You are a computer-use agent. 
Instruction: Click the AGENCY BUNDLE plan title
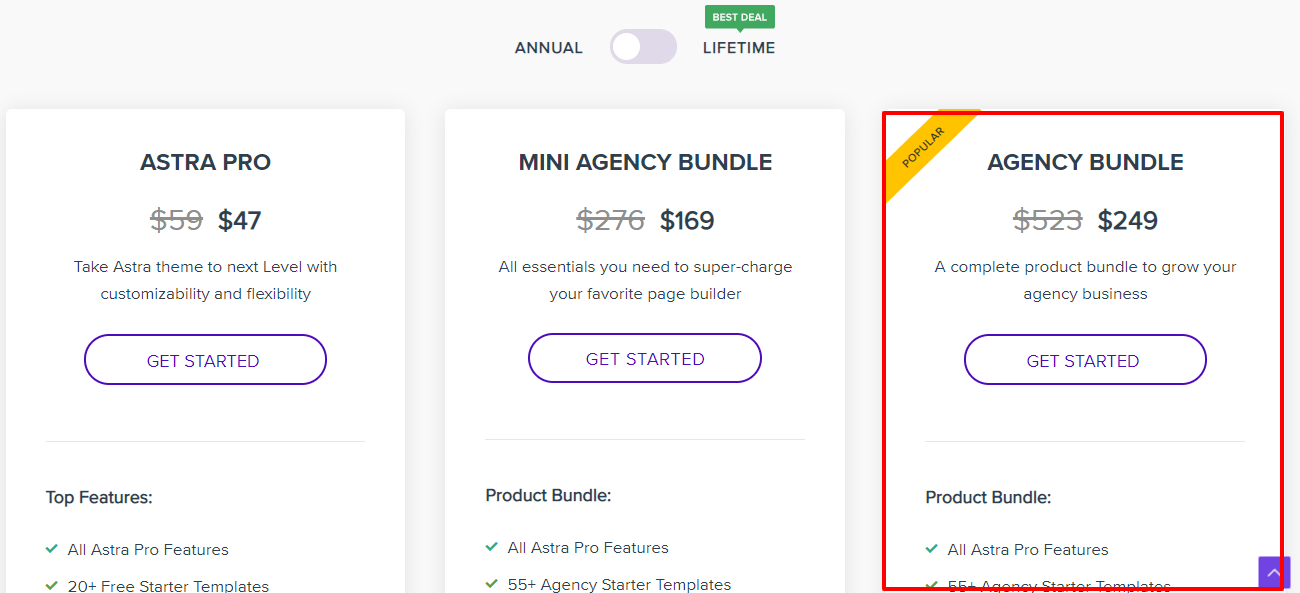[1085, 162]
